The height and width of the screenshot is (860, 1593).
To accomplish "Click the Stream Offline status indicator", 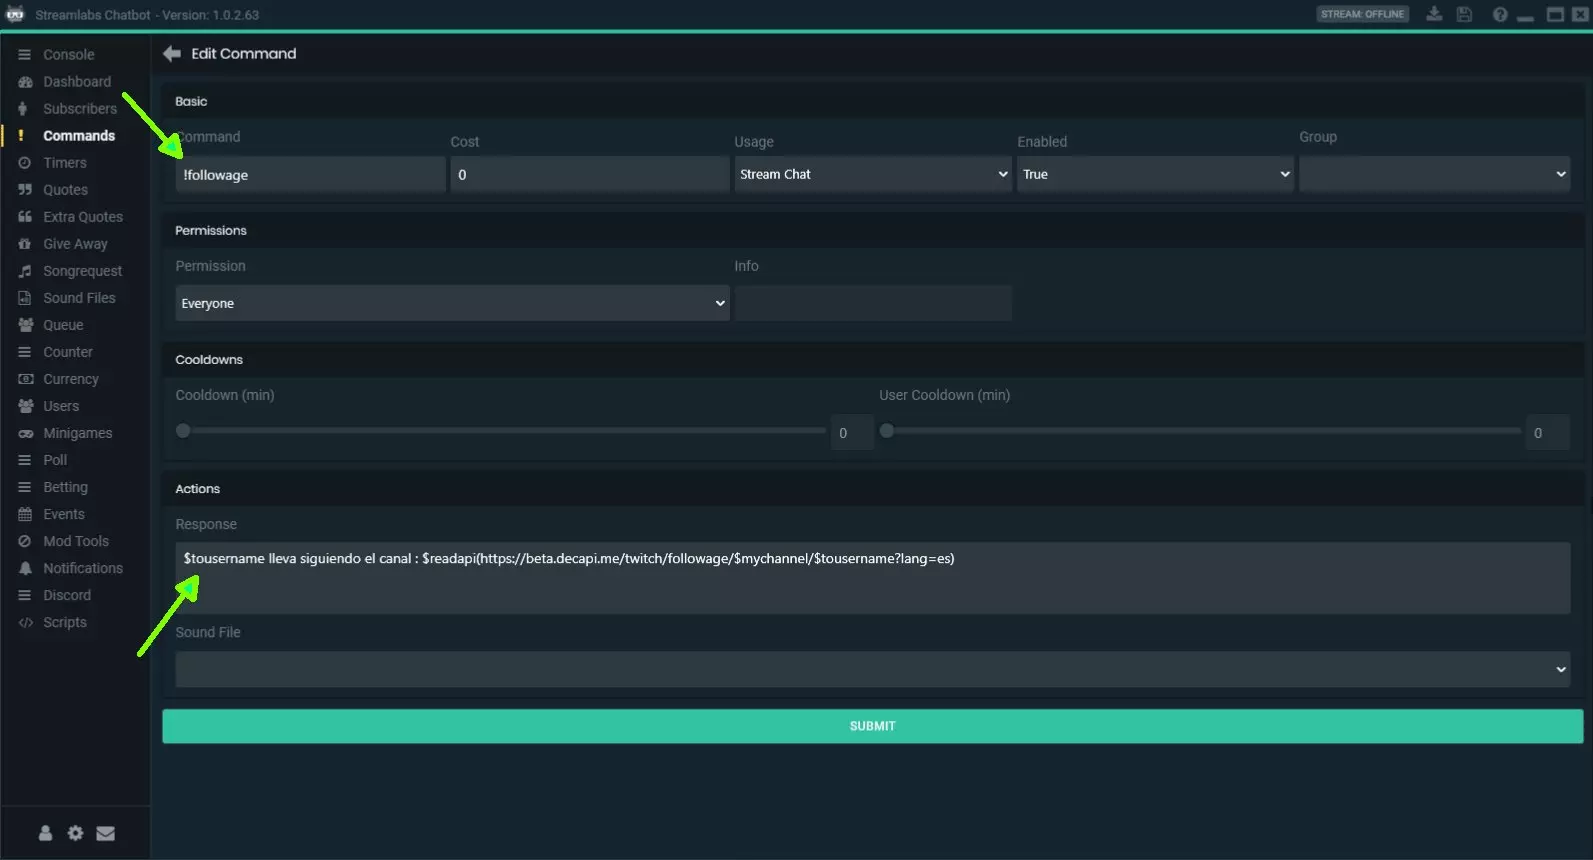I will (1362, 14).
